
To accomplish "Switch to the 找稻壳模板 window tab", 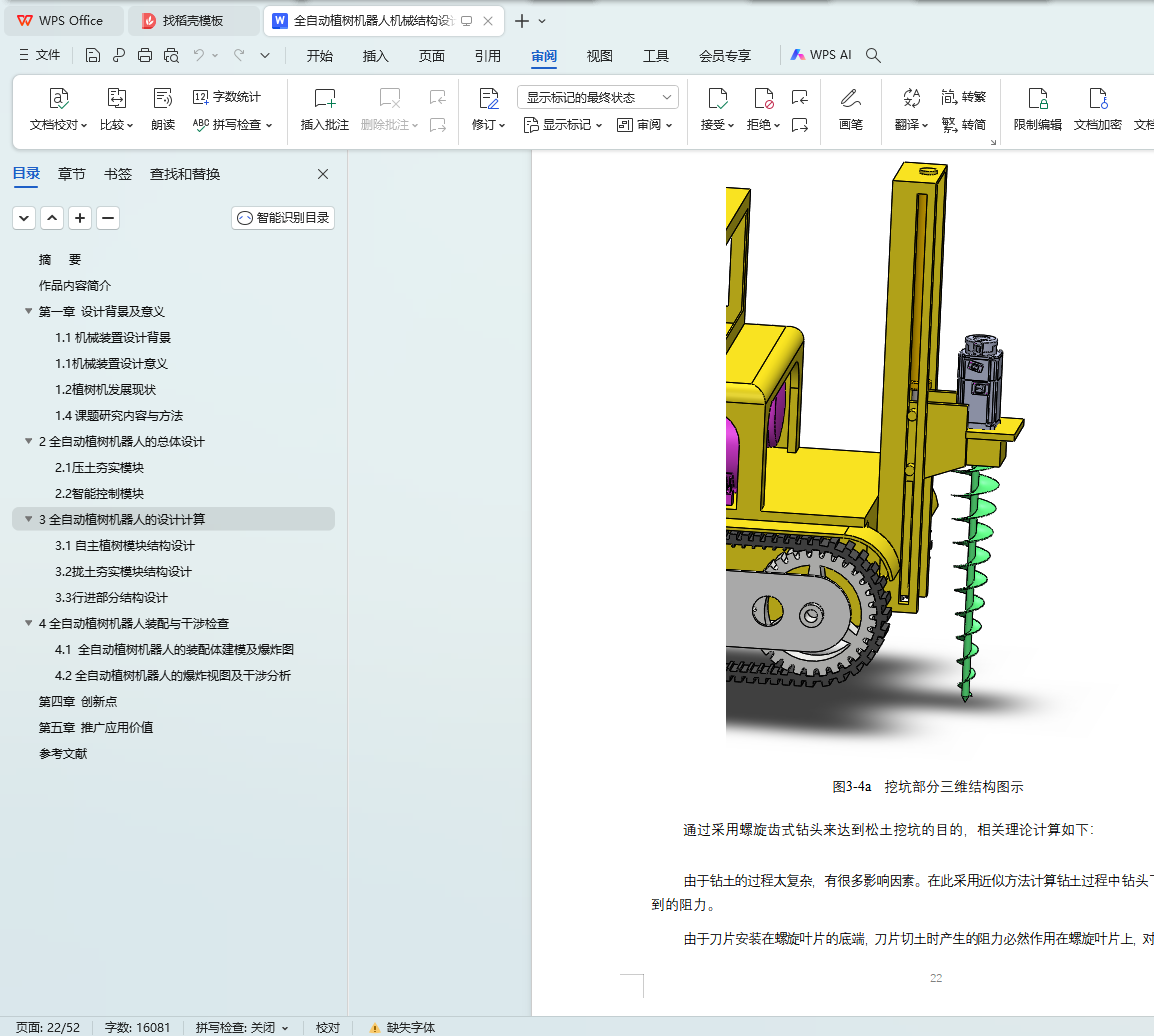I will point(193,21).
